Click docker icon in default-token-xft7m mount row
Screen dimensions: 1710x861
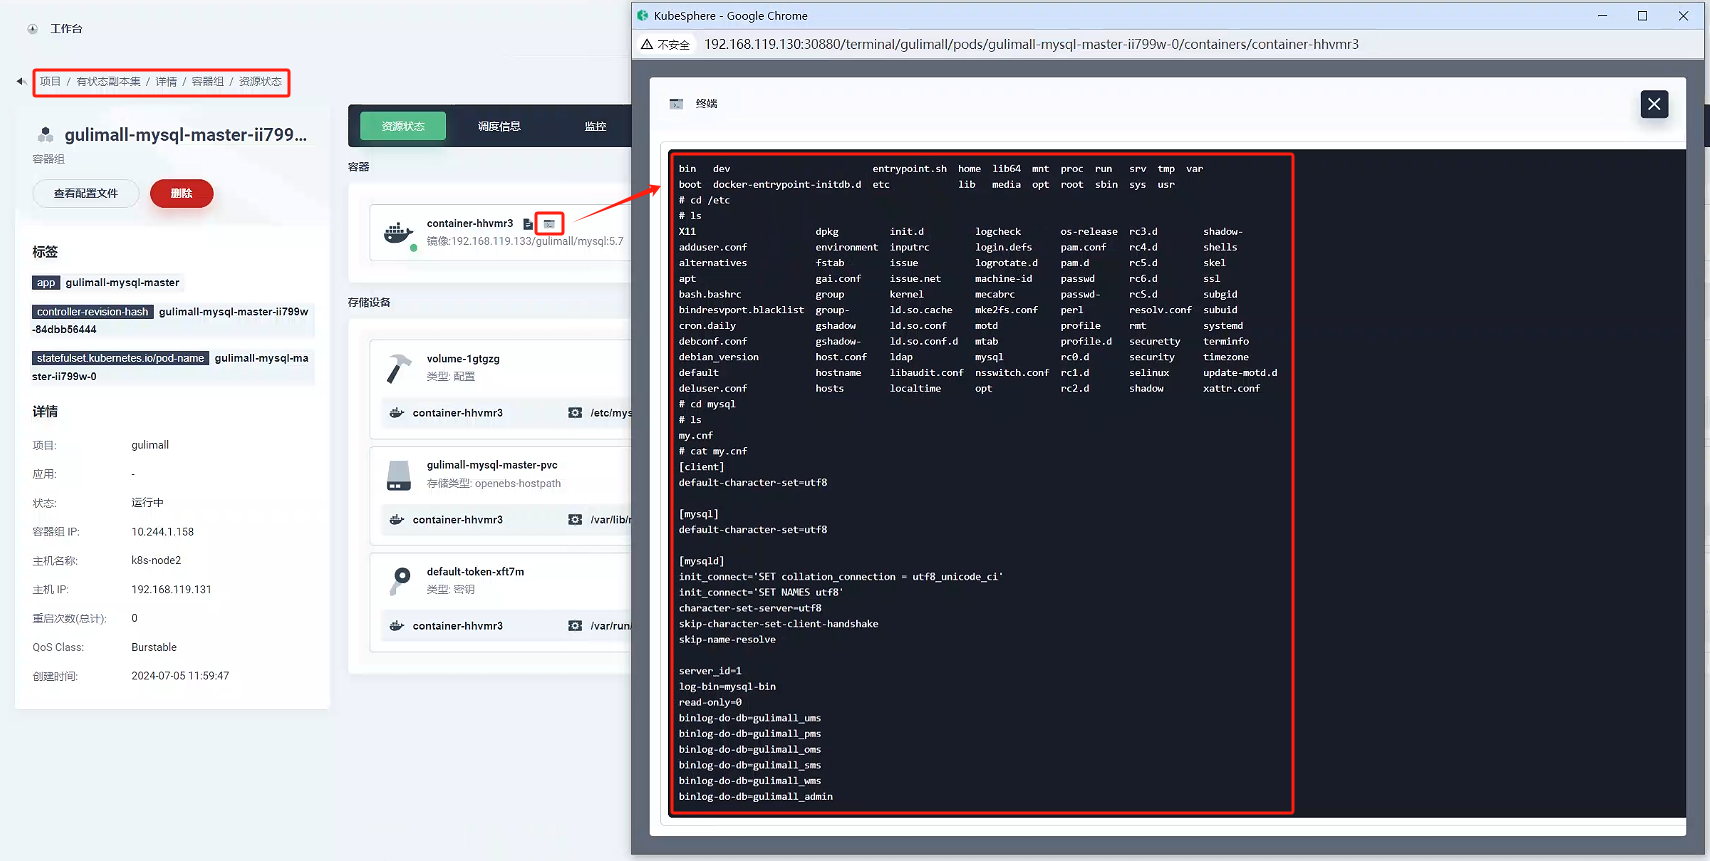396,626
